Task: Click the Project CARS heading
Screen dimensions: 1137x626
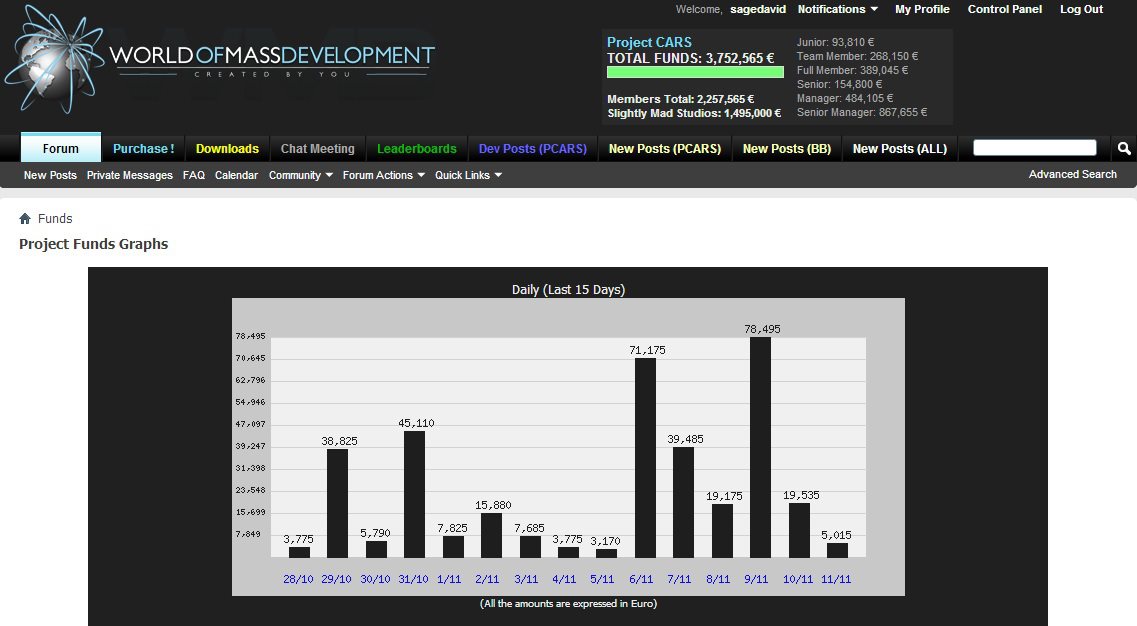Action: [649, 42]
